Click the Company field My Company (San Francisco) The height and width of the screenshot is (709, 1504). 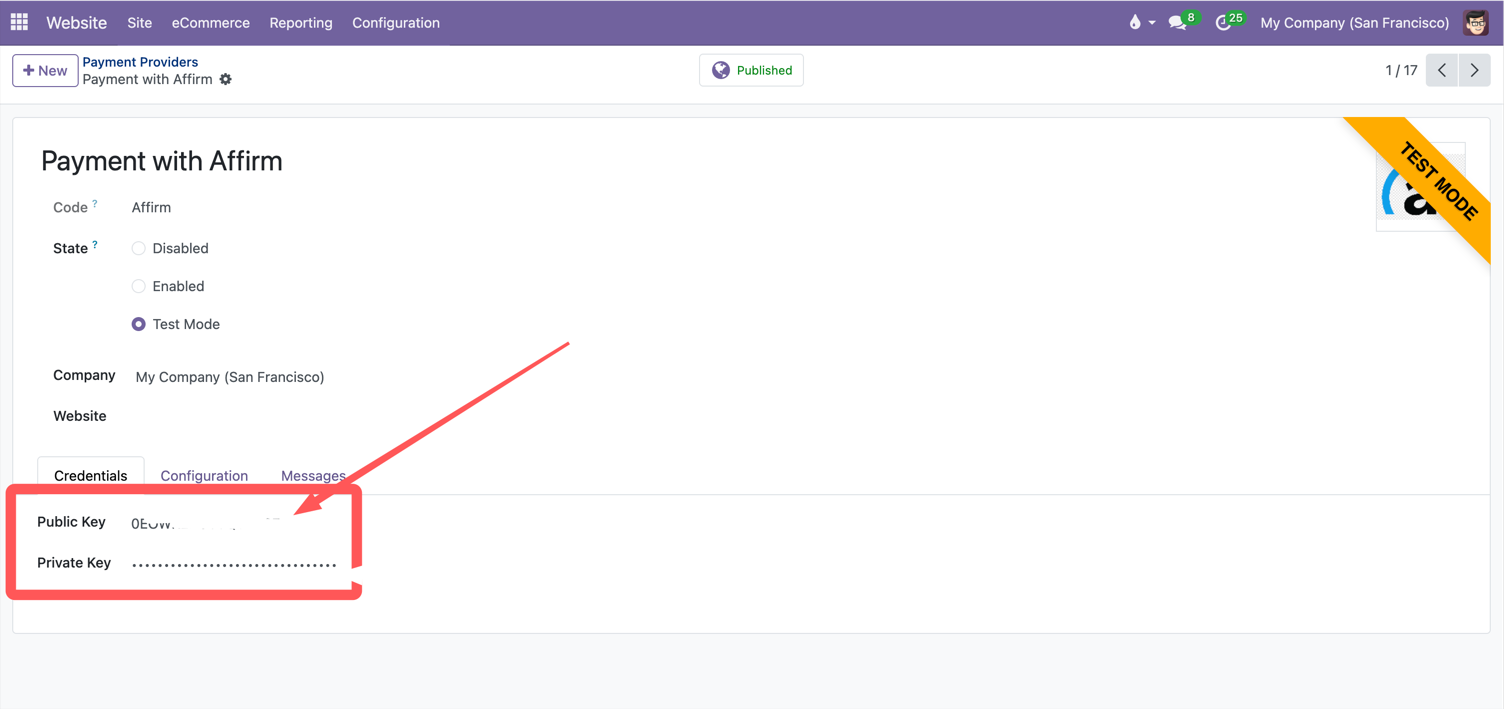coord(230,377)
